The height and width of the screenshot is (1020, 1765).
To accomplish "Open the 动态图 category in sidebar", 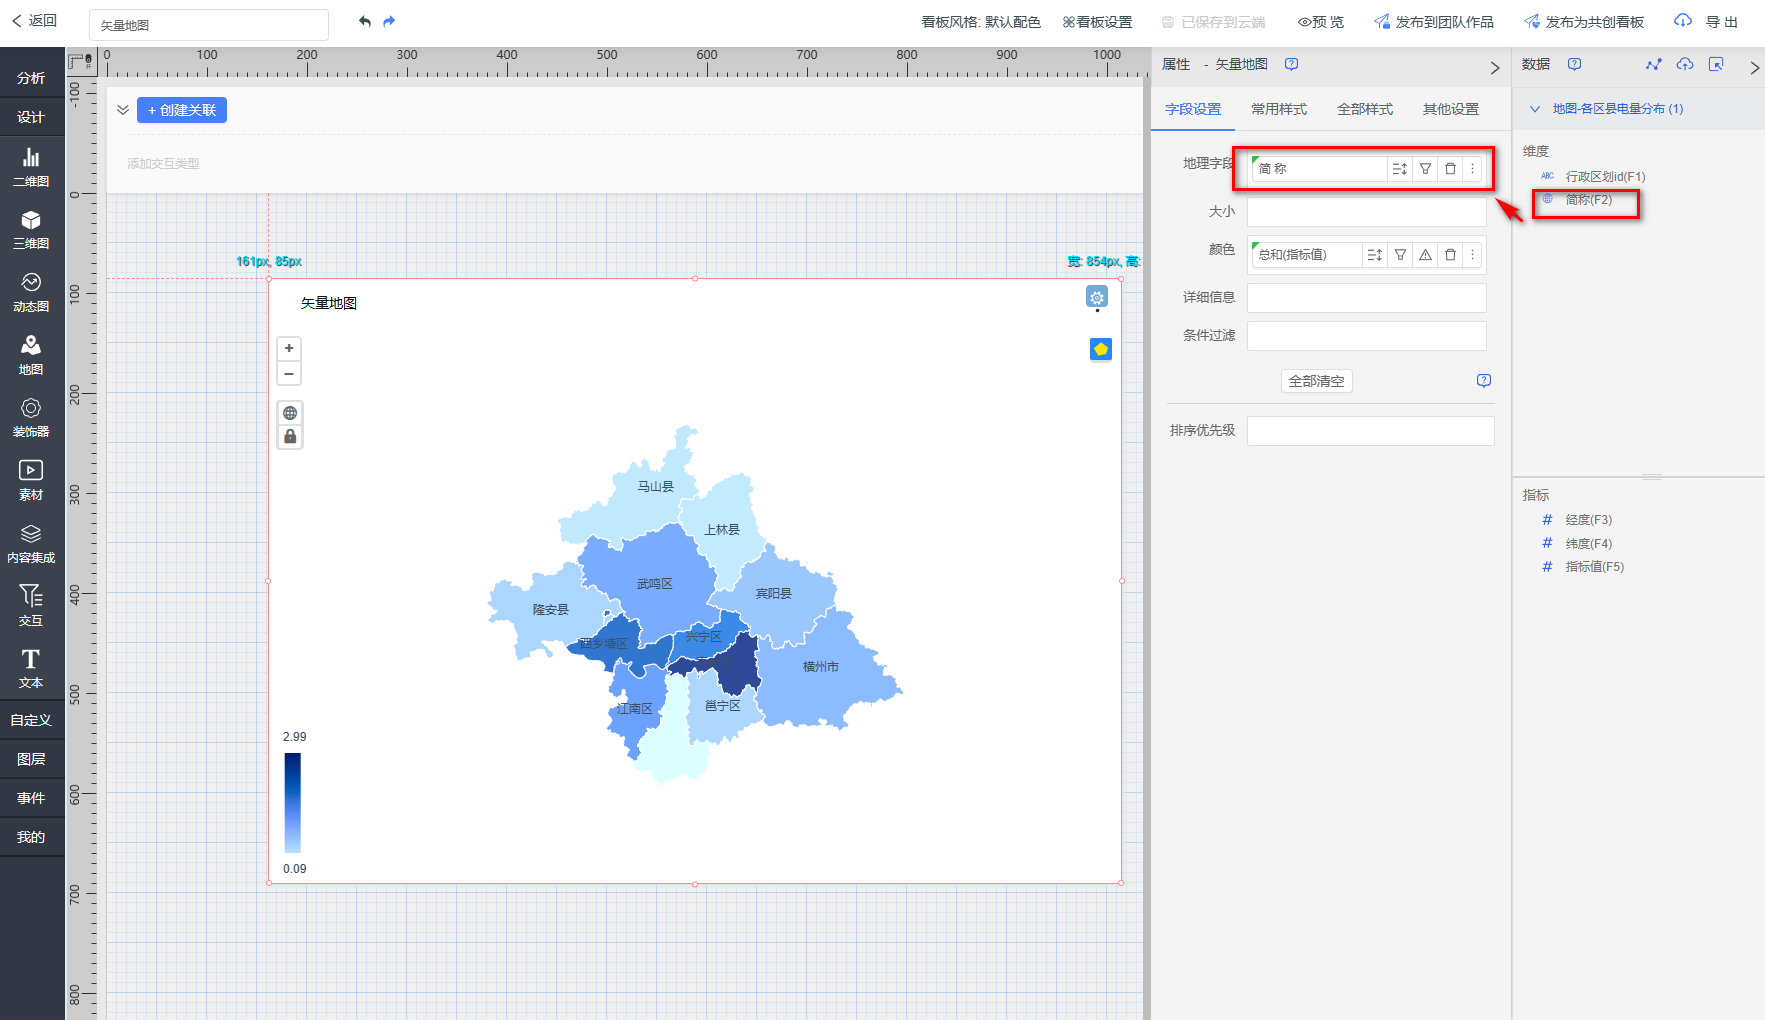I will coord(31,292).
